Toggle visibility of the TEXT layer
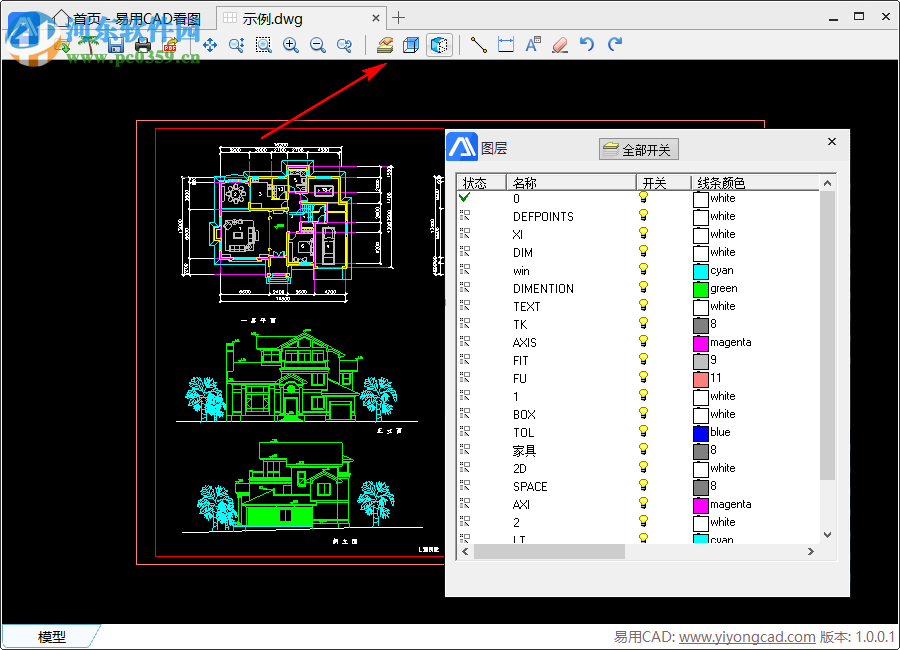The width and height of the screenshot is (900, 650). pos(643,306)
